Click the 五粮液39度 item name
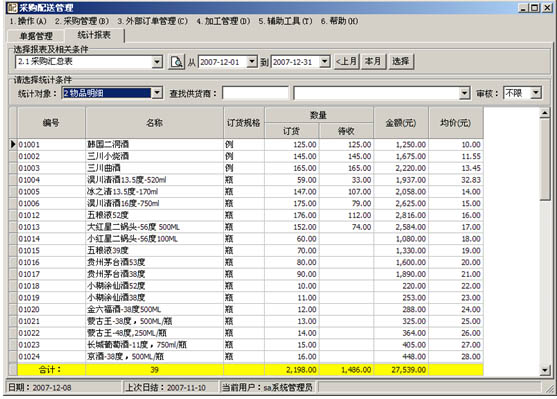Viewport: 557px width, 399px height. pos(108,250)
